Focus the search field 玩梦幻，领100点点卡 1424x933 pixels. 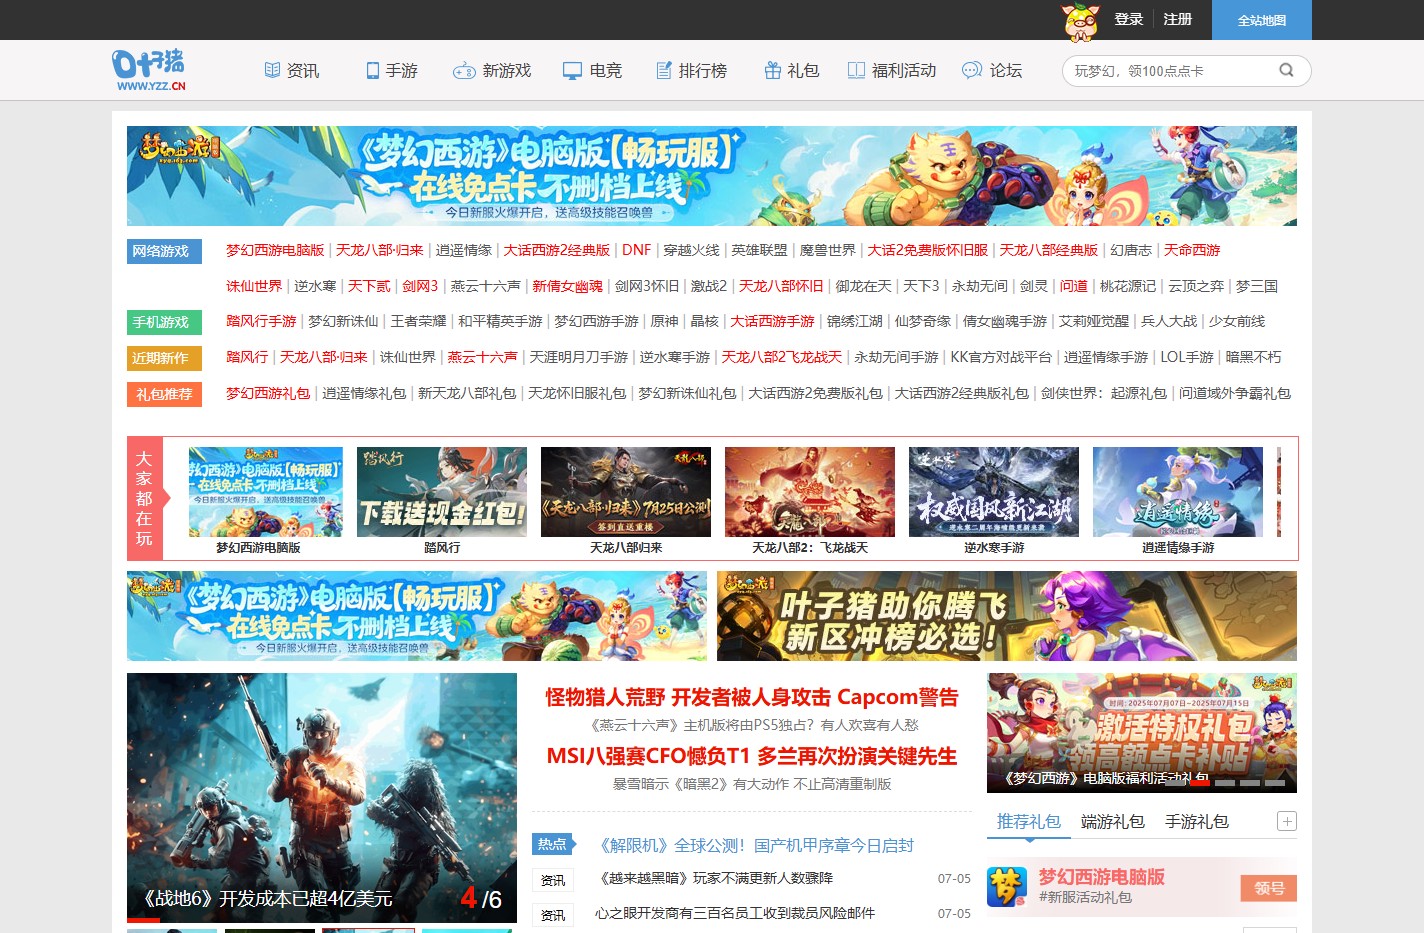tap(1172, 70)
